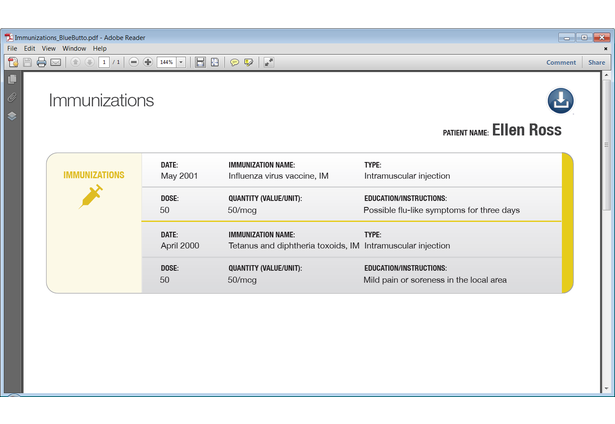Switch to read mode with the expand icon
The height and width of the screenshot is (424, 615).
click(x=269, y=62)
